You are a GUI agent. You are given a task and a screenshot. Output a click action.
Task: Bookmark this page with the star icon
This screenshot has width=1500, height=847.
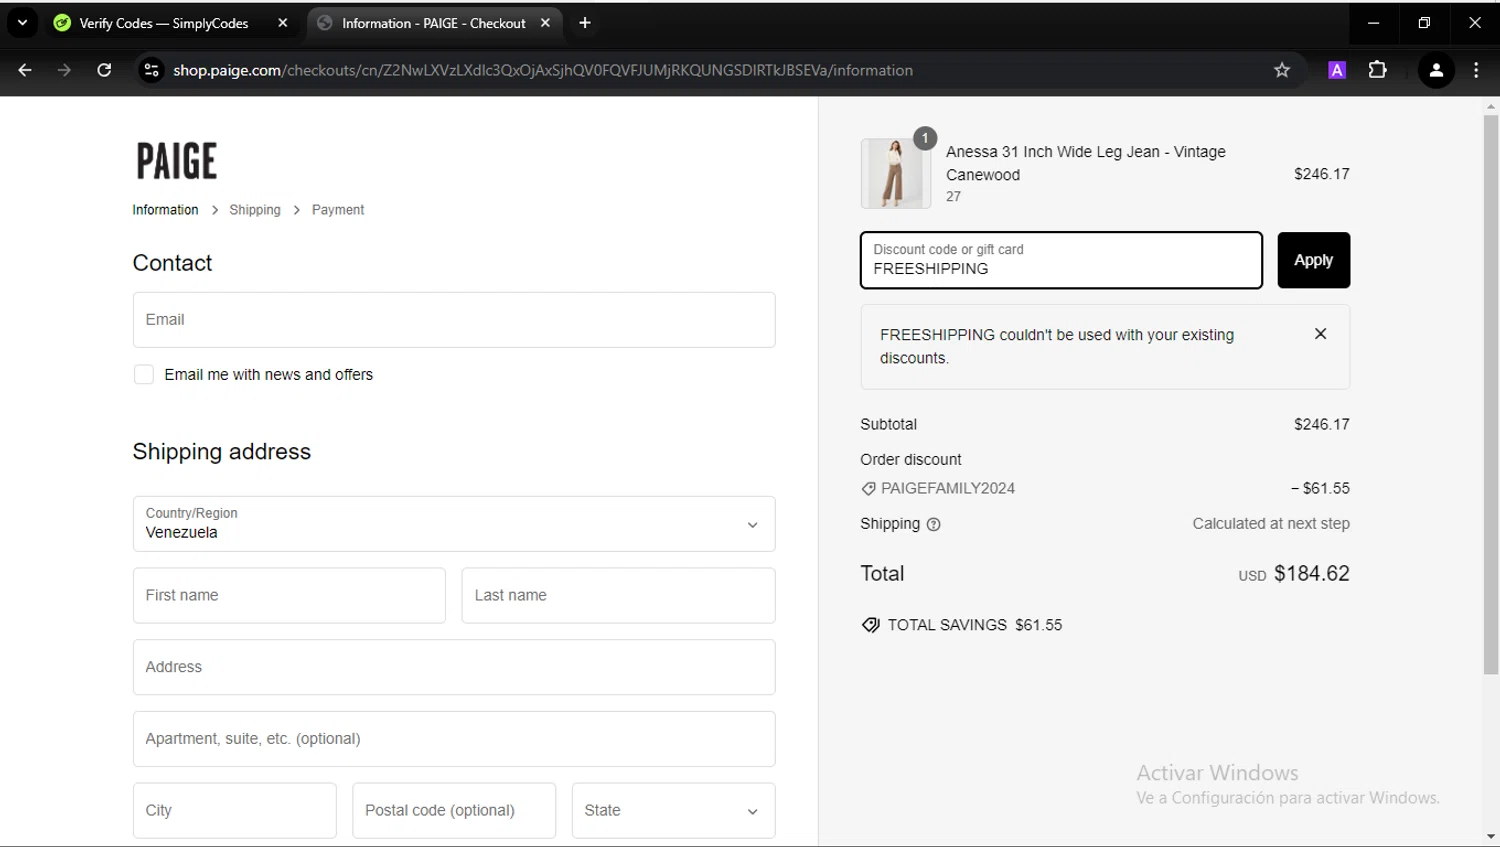1282,70
